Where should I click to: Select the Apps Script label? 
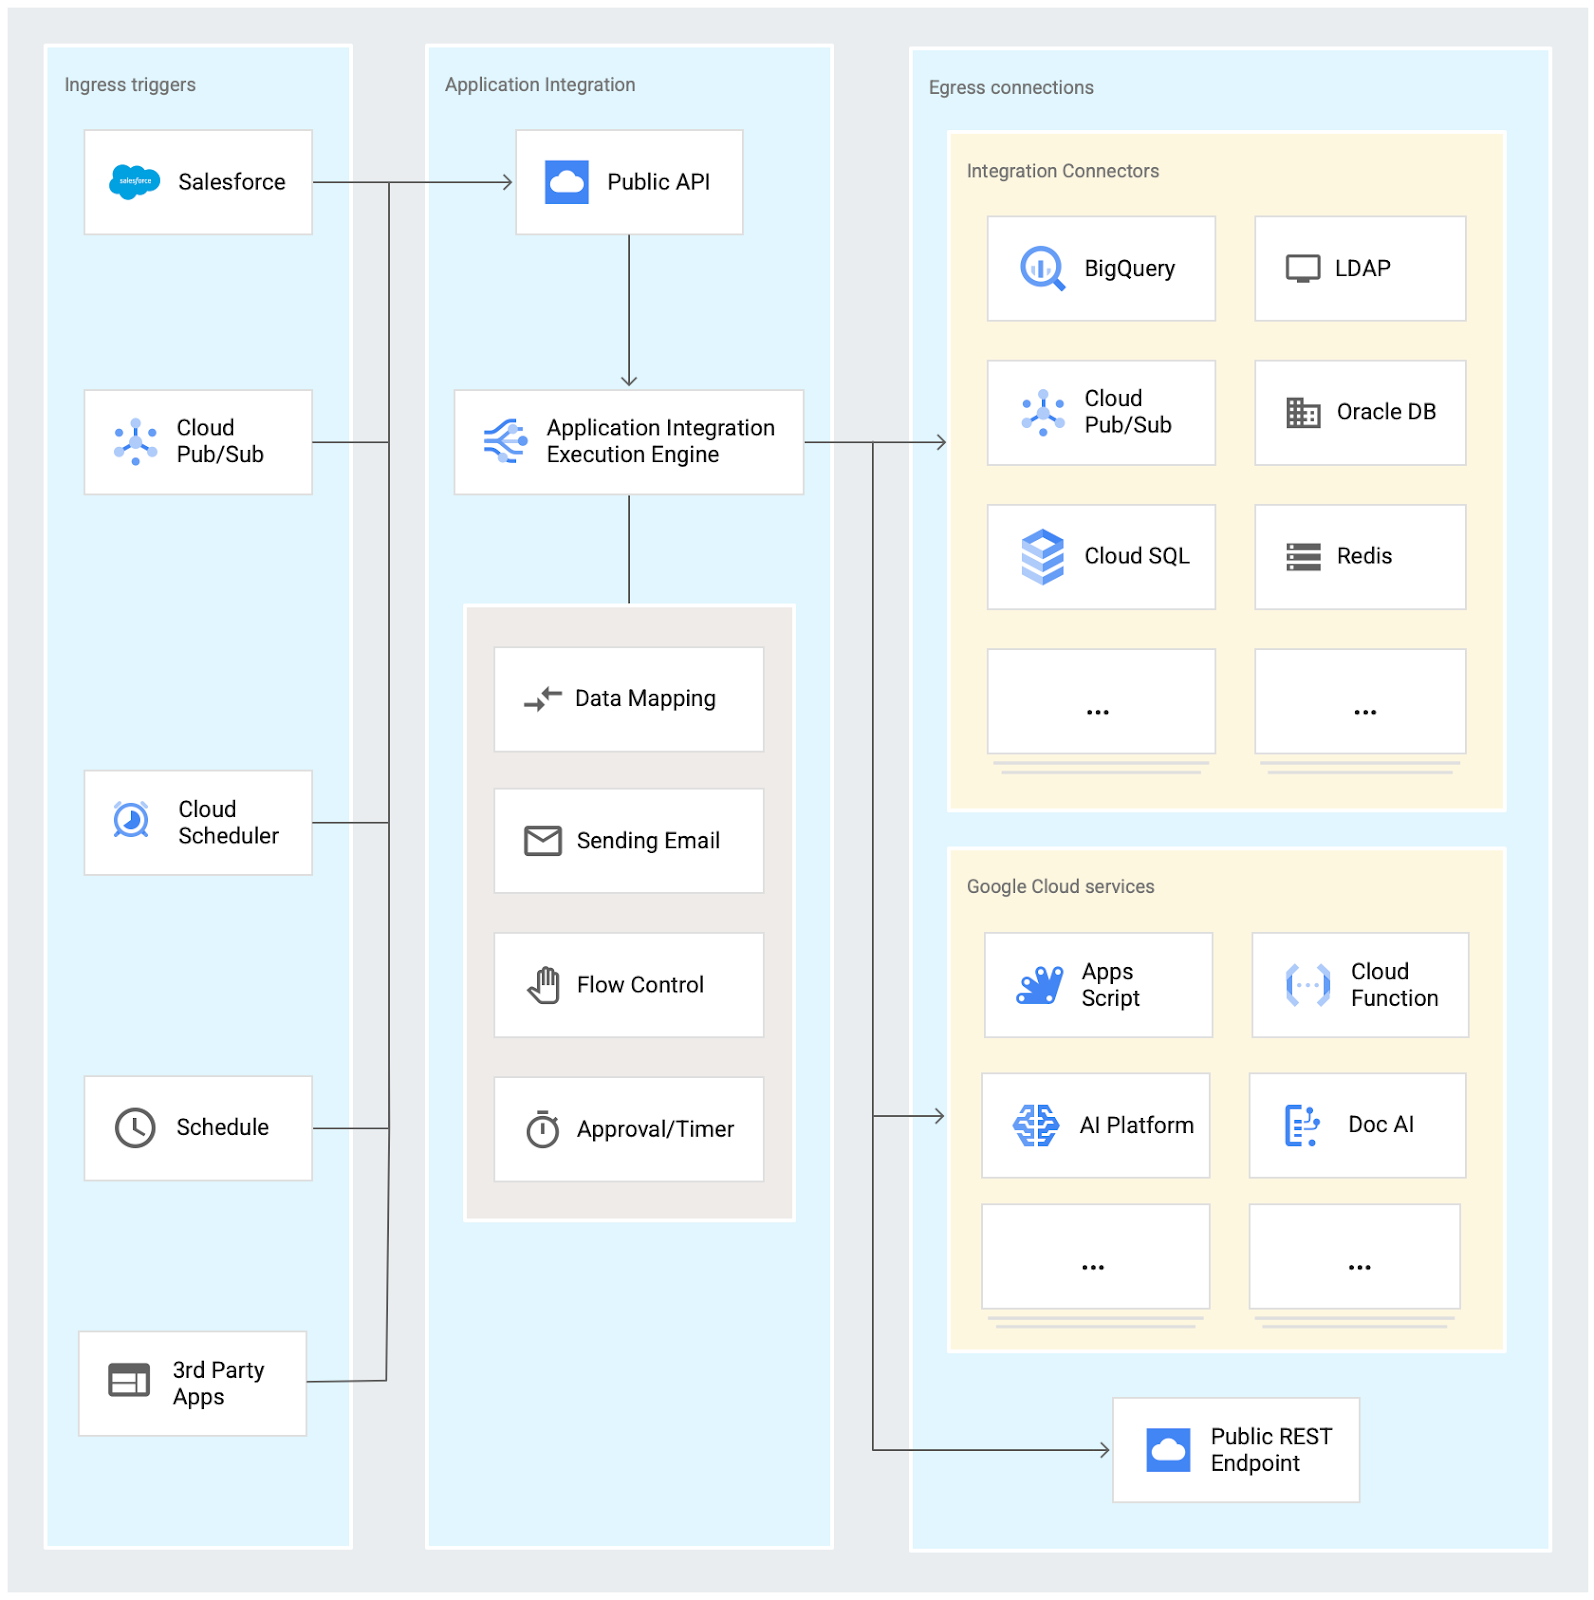point(1111,985)
